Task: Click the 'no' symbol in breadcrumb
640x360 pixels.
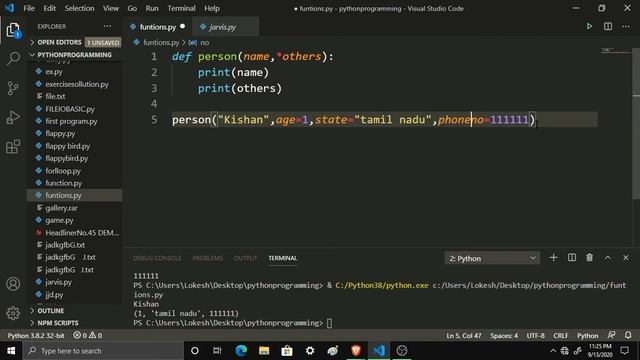Action: pyautogui.click(x=204, y=42)
